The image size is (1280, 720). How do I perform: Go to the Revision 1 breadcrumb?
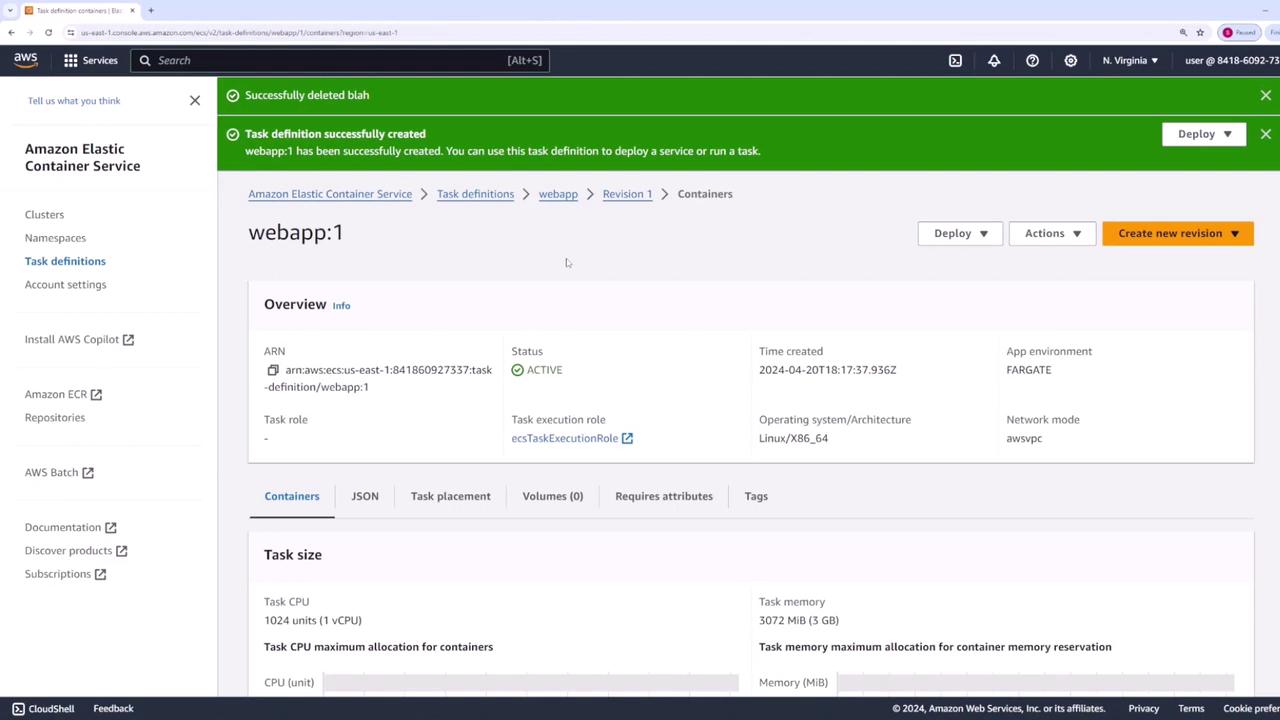pos(627,194)
